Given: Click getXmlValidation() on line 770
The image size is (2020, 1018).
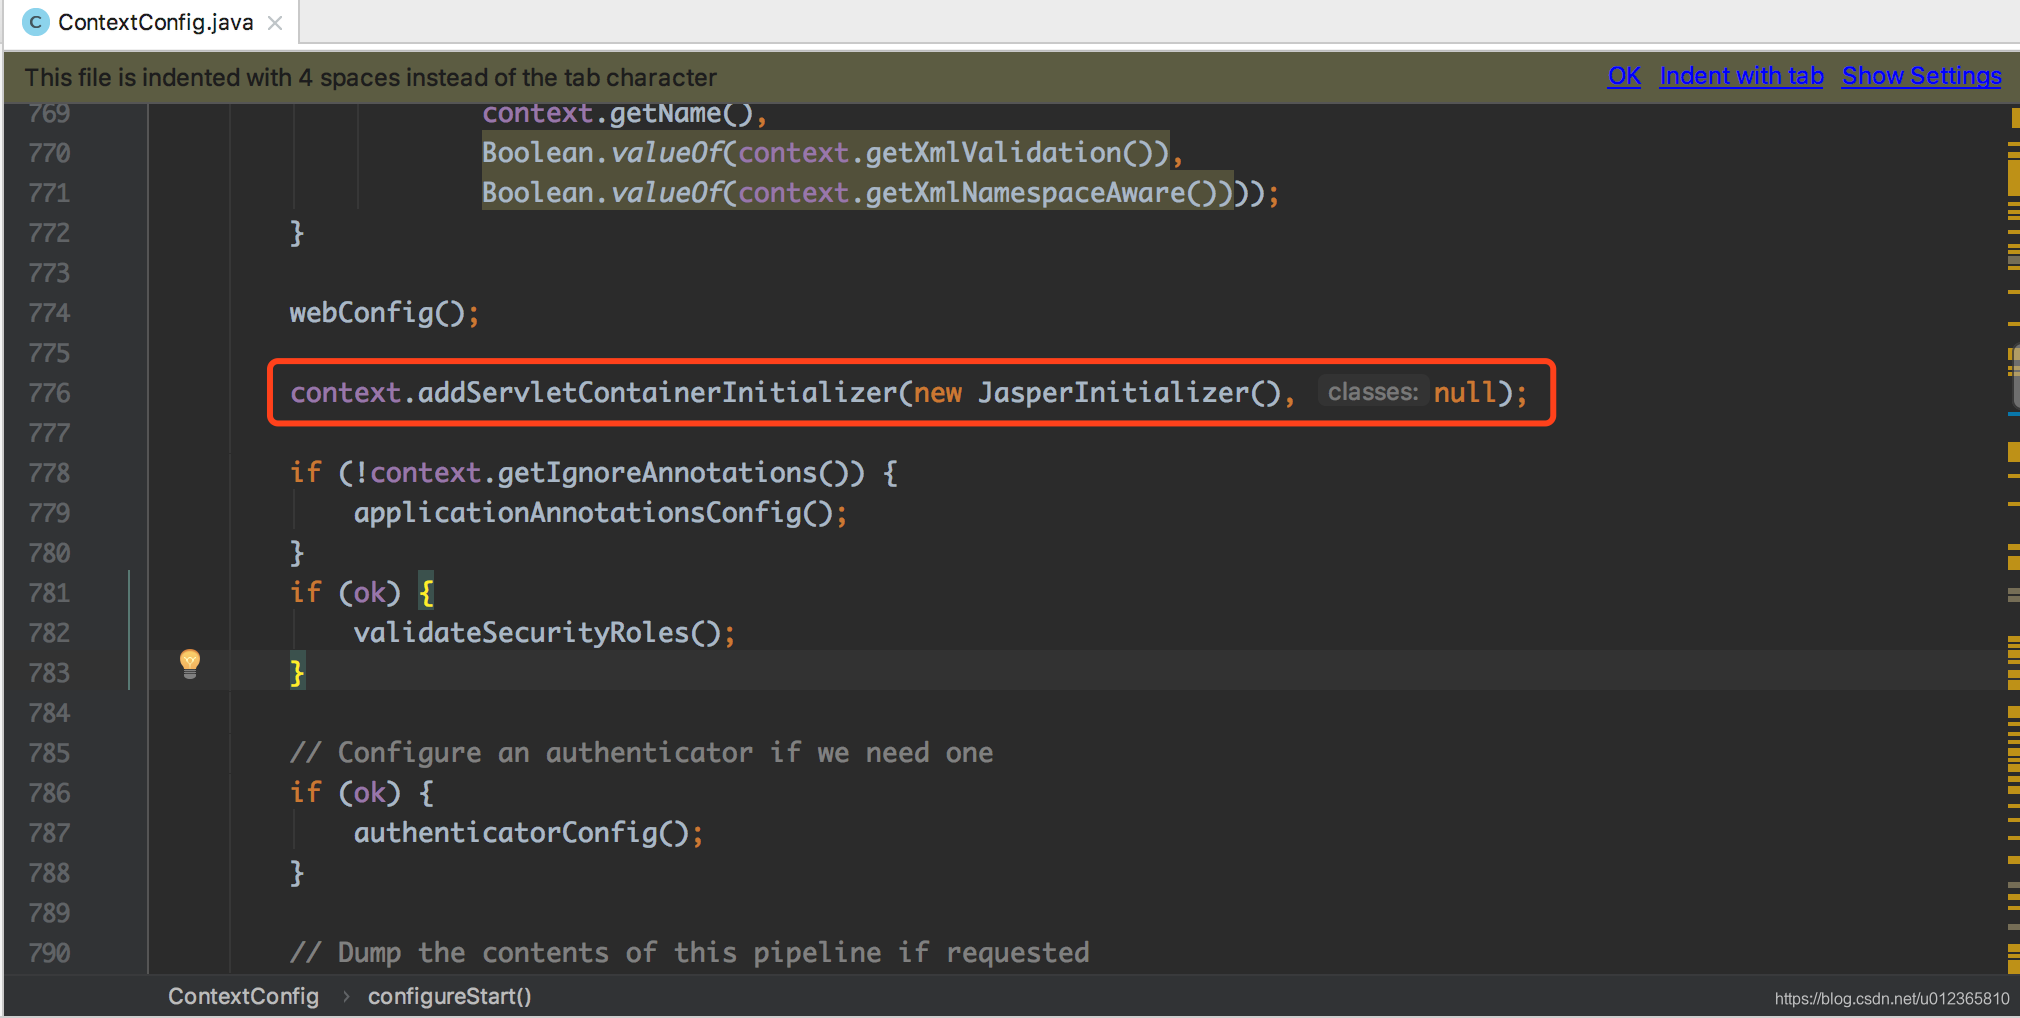Looking at the screenshot, I should (x=1008, y=153).
